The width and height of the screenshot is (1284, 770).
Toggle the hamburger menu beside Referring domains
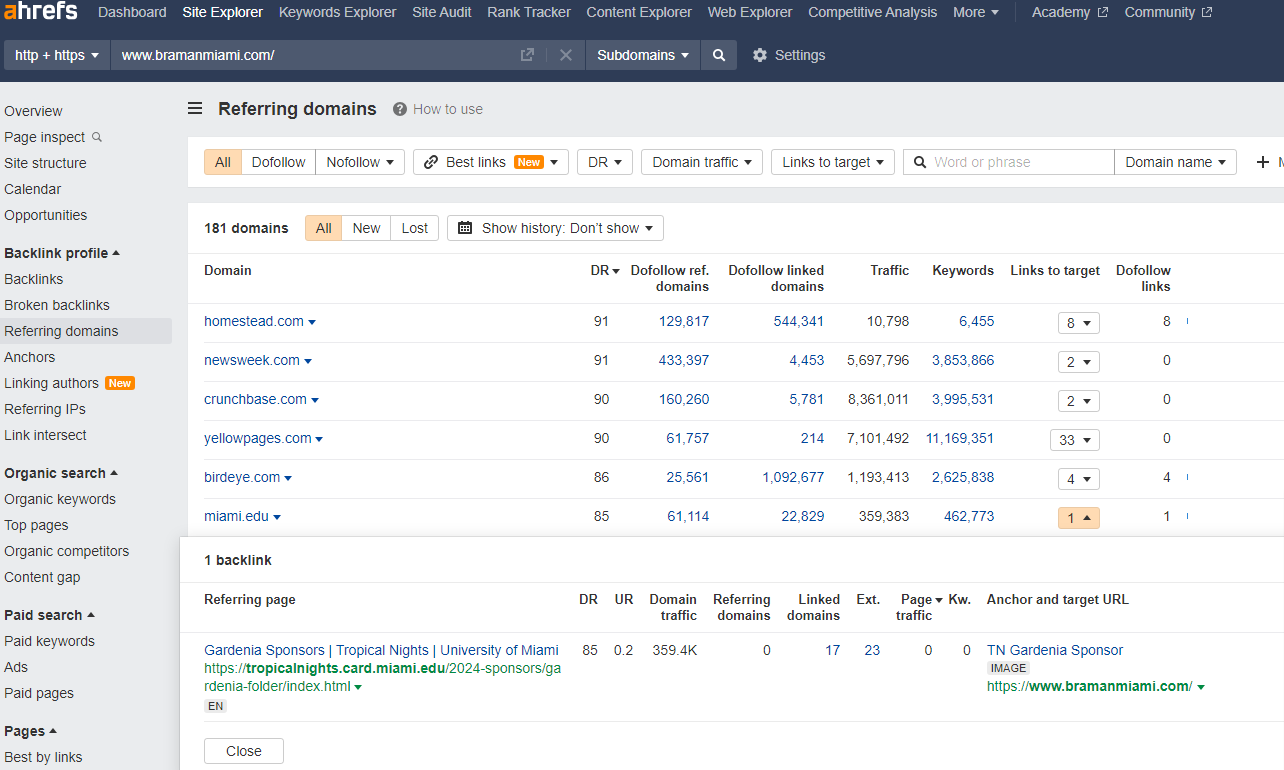coord(195,109)
